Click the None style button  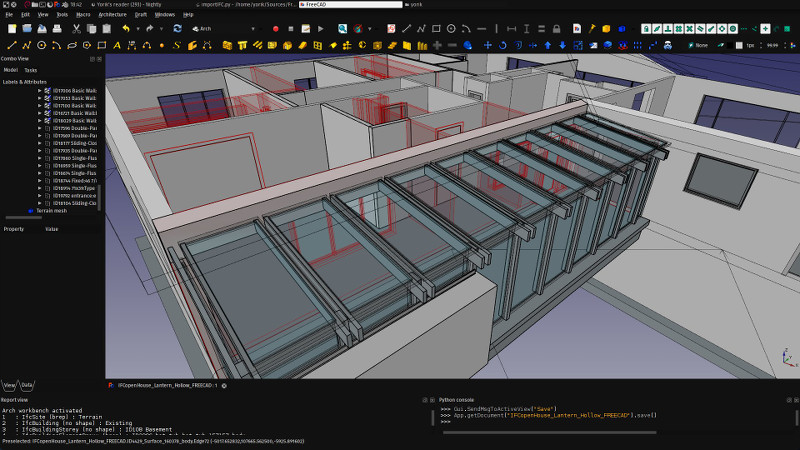[x=700, y=45]
